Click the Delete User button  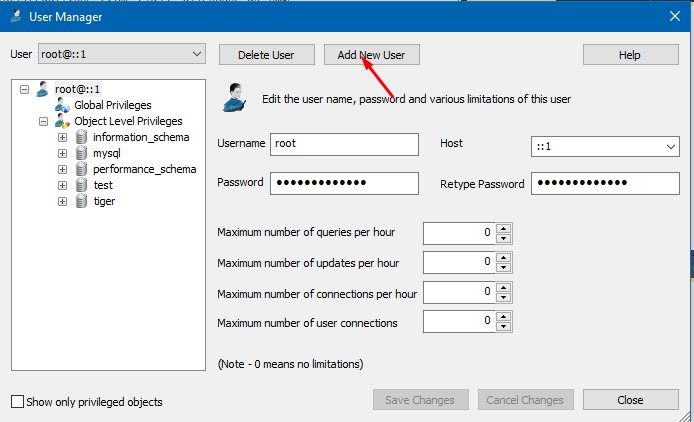pyautogui.click(x=266, y=55)
